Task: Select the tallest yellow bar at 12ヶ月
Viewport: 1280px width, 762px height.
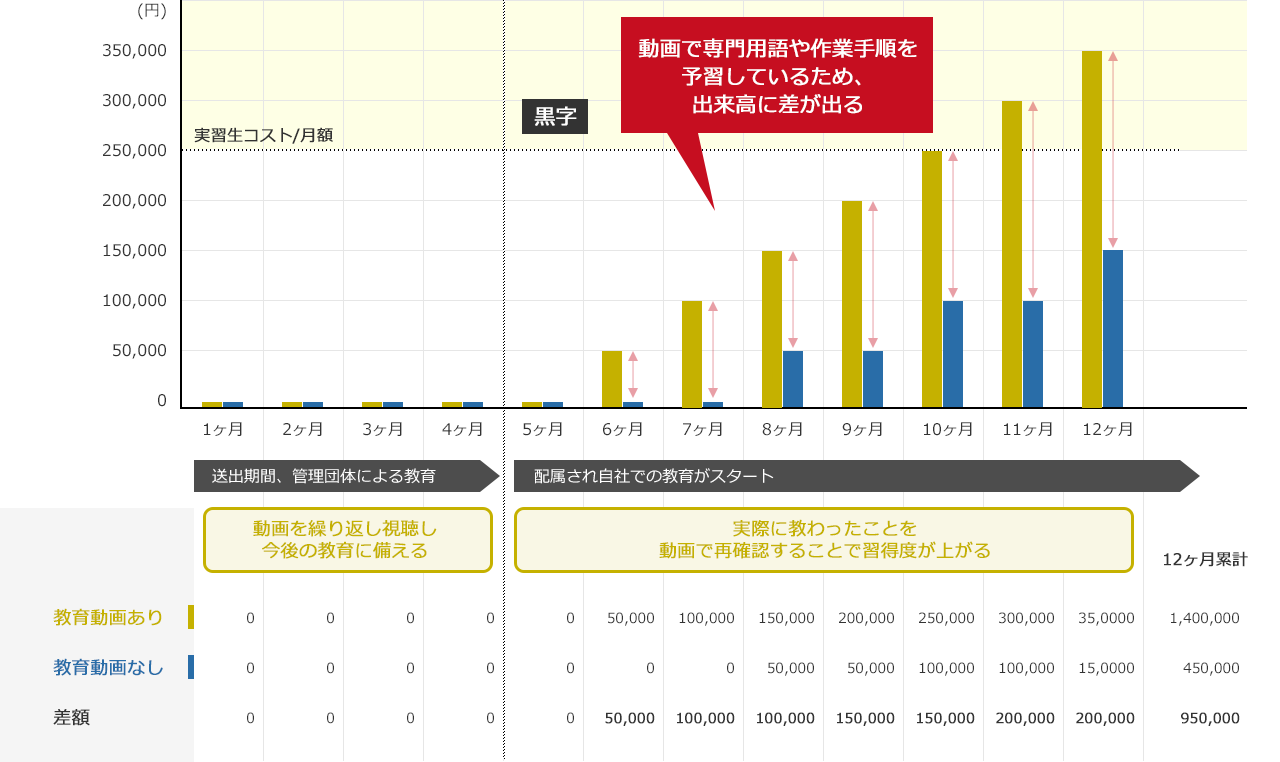Action: point(1090,225)
